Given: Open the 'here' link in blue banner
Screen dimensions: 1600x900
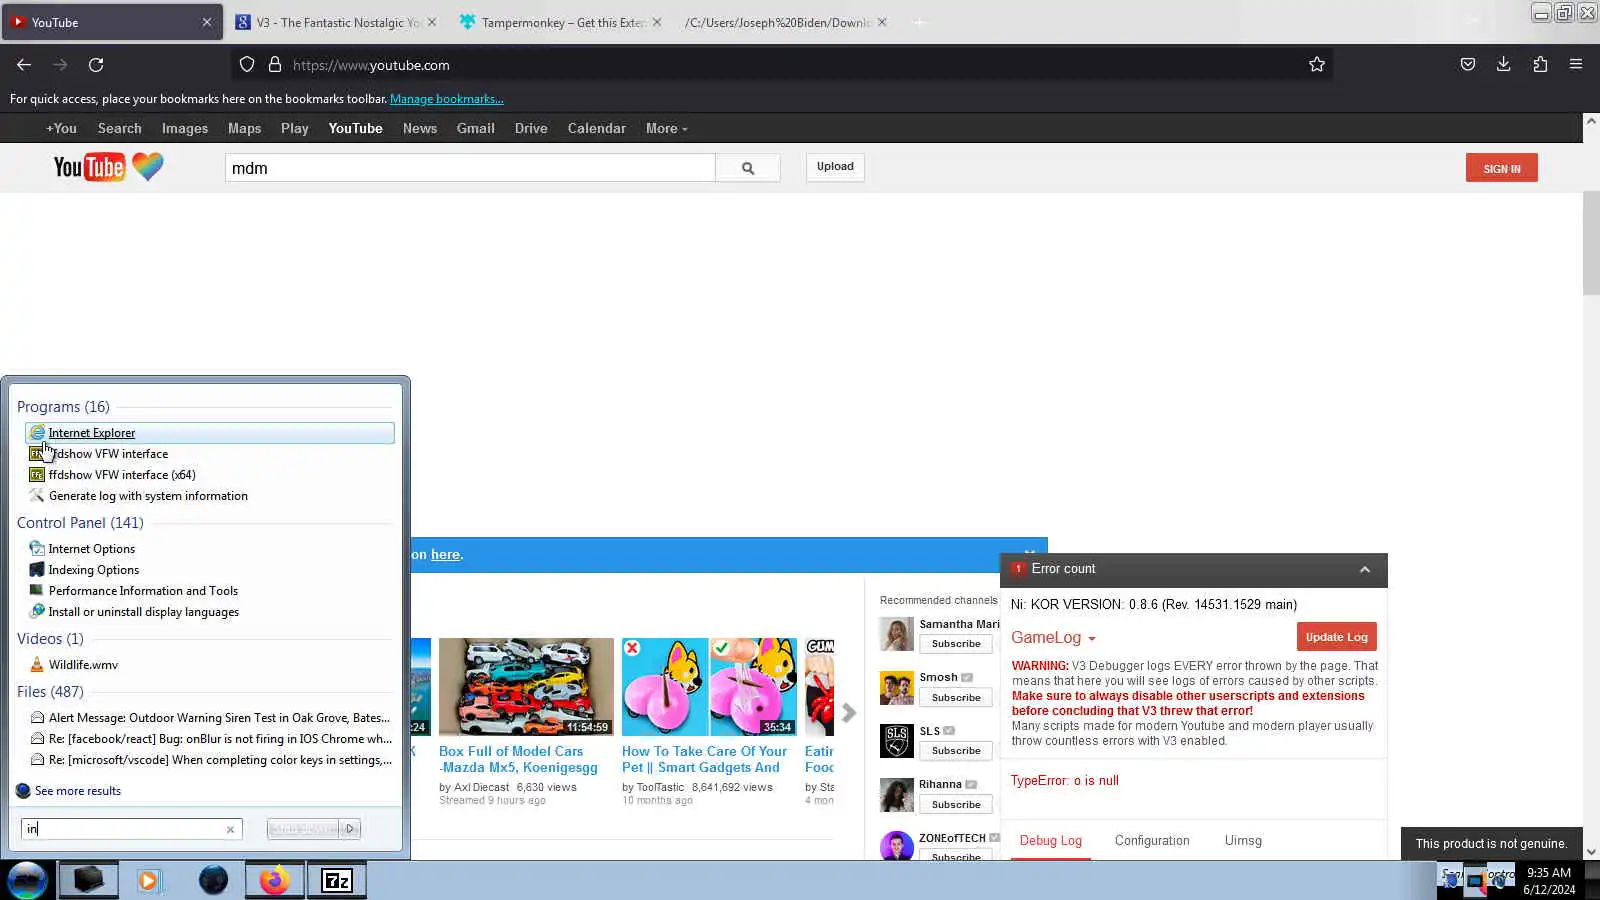Looking at the screenshot, I should coord(445,555).
